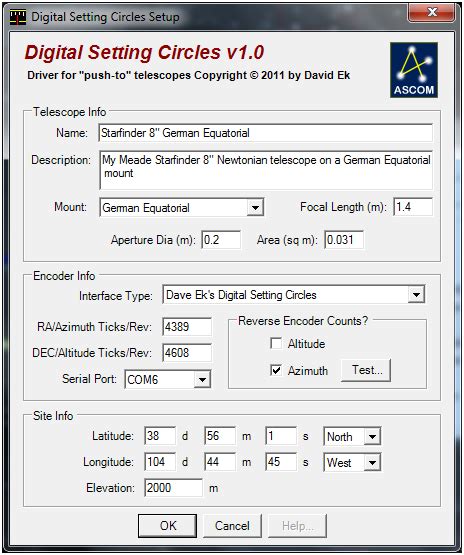
Task: Click the DEC/Altitude Ticks/Rev field
Action: [x=187, y=353]
